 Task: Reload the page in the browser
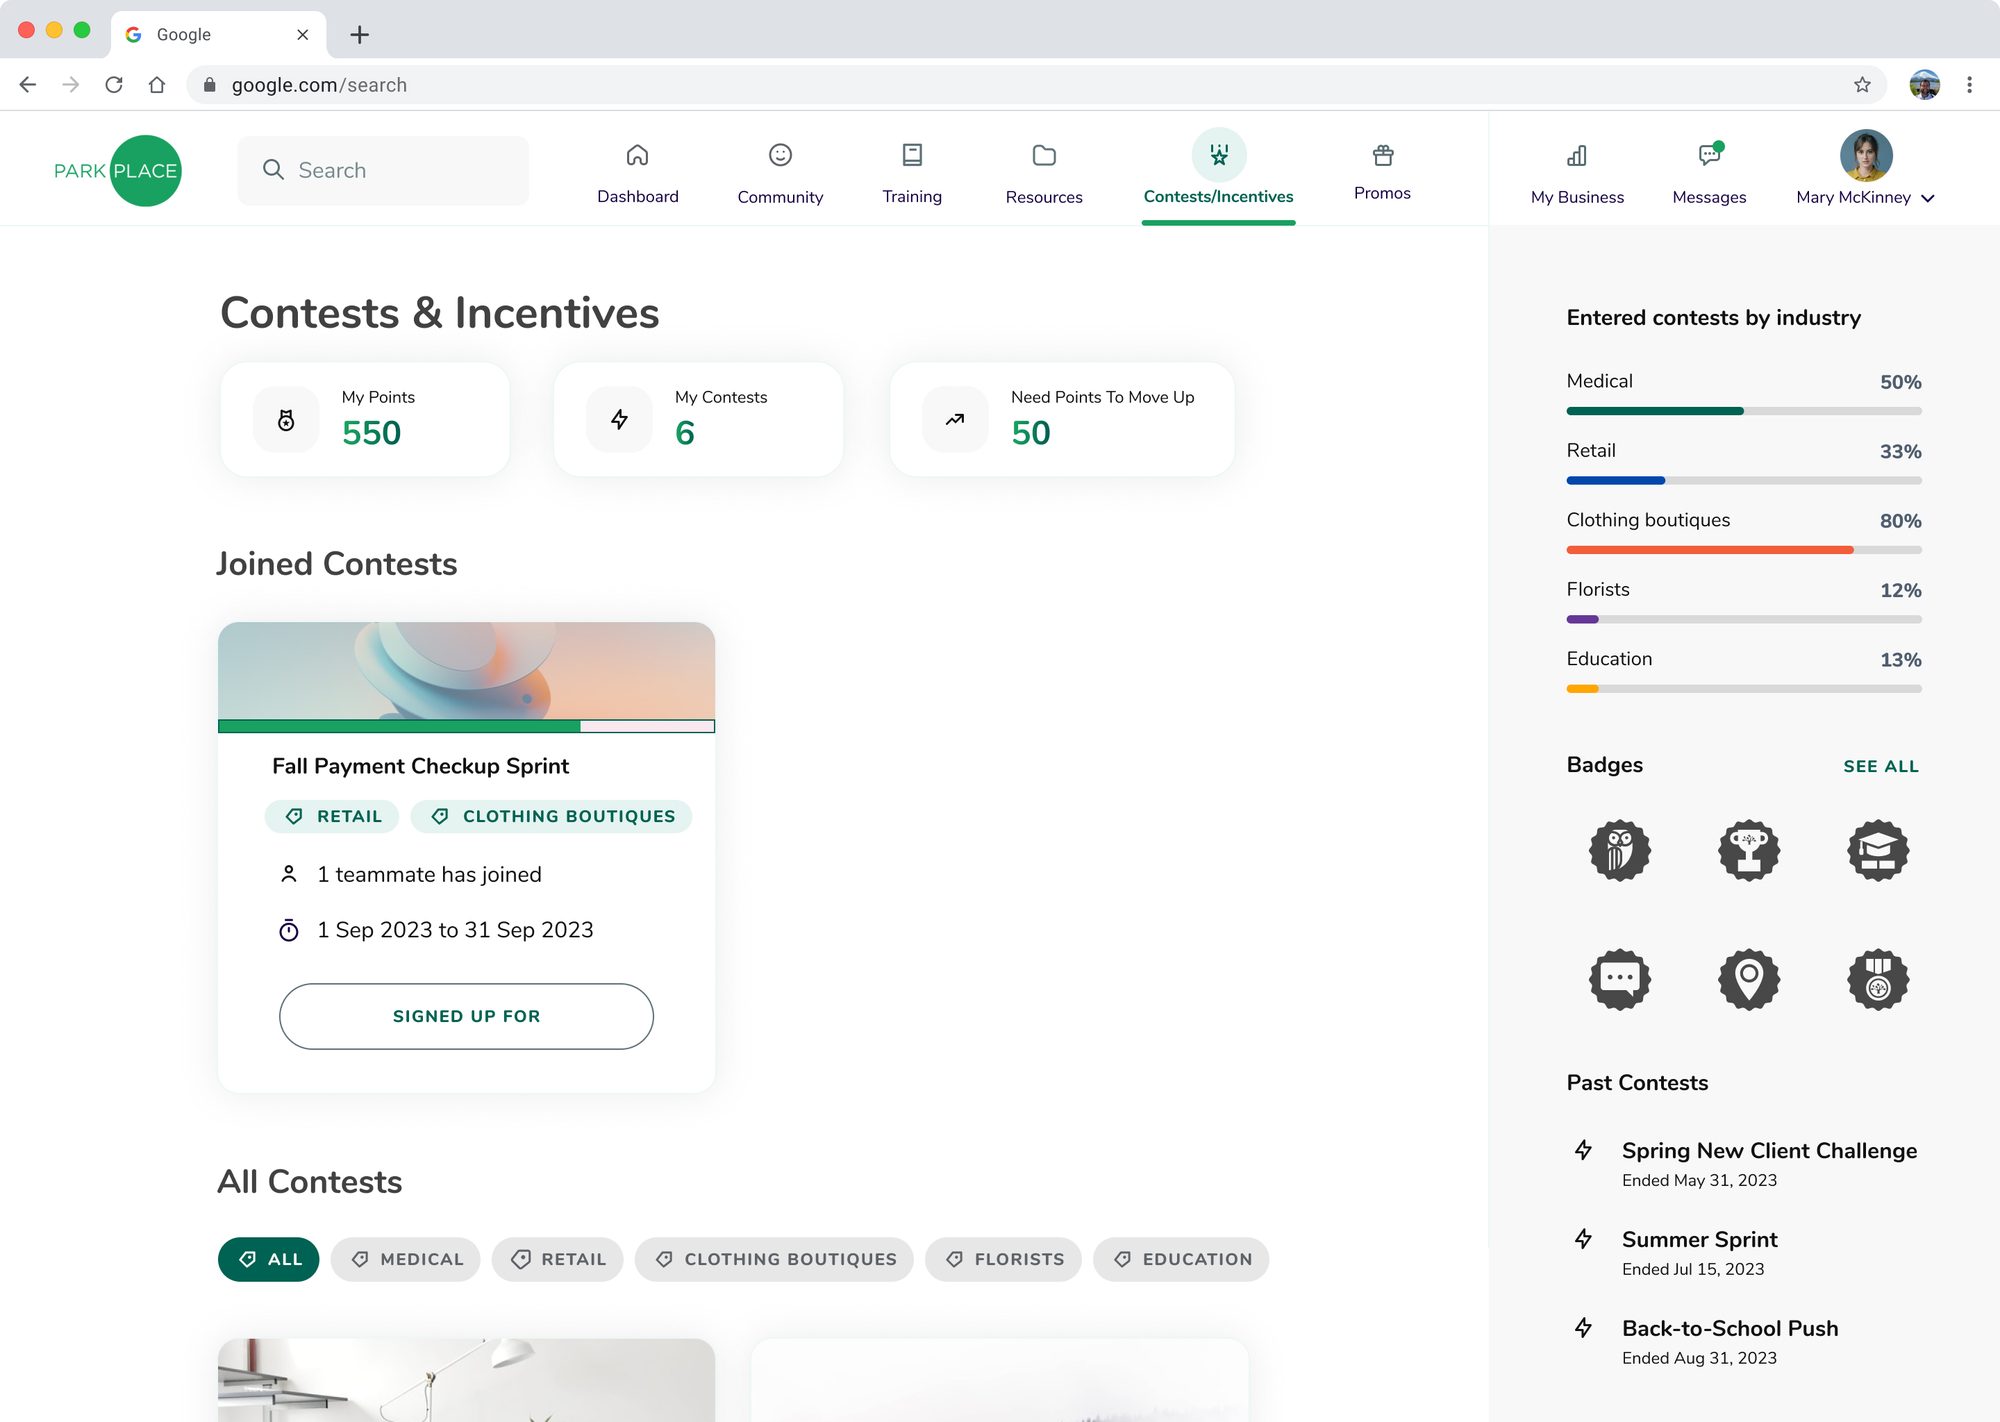pos(114,85)
